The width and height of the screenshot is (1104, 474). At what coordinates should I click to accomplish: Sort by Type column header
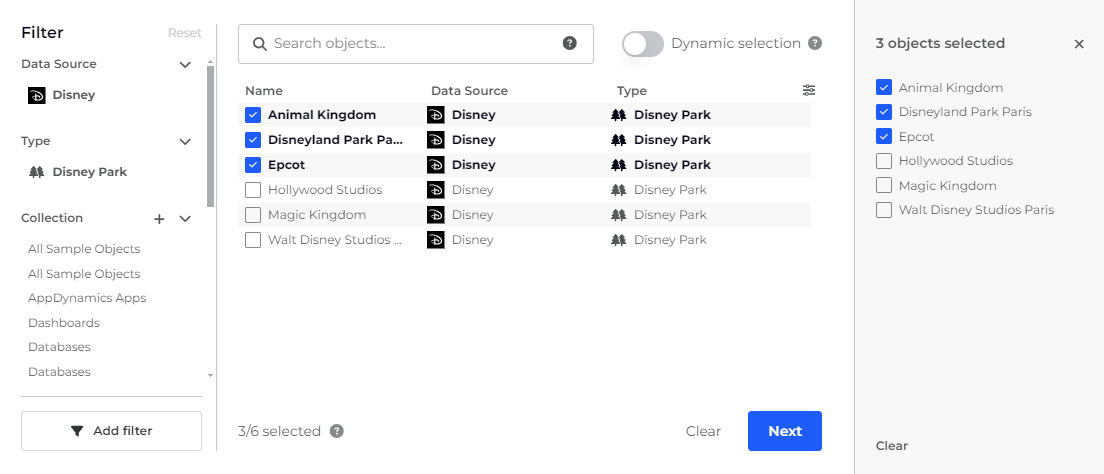[632, 91]
